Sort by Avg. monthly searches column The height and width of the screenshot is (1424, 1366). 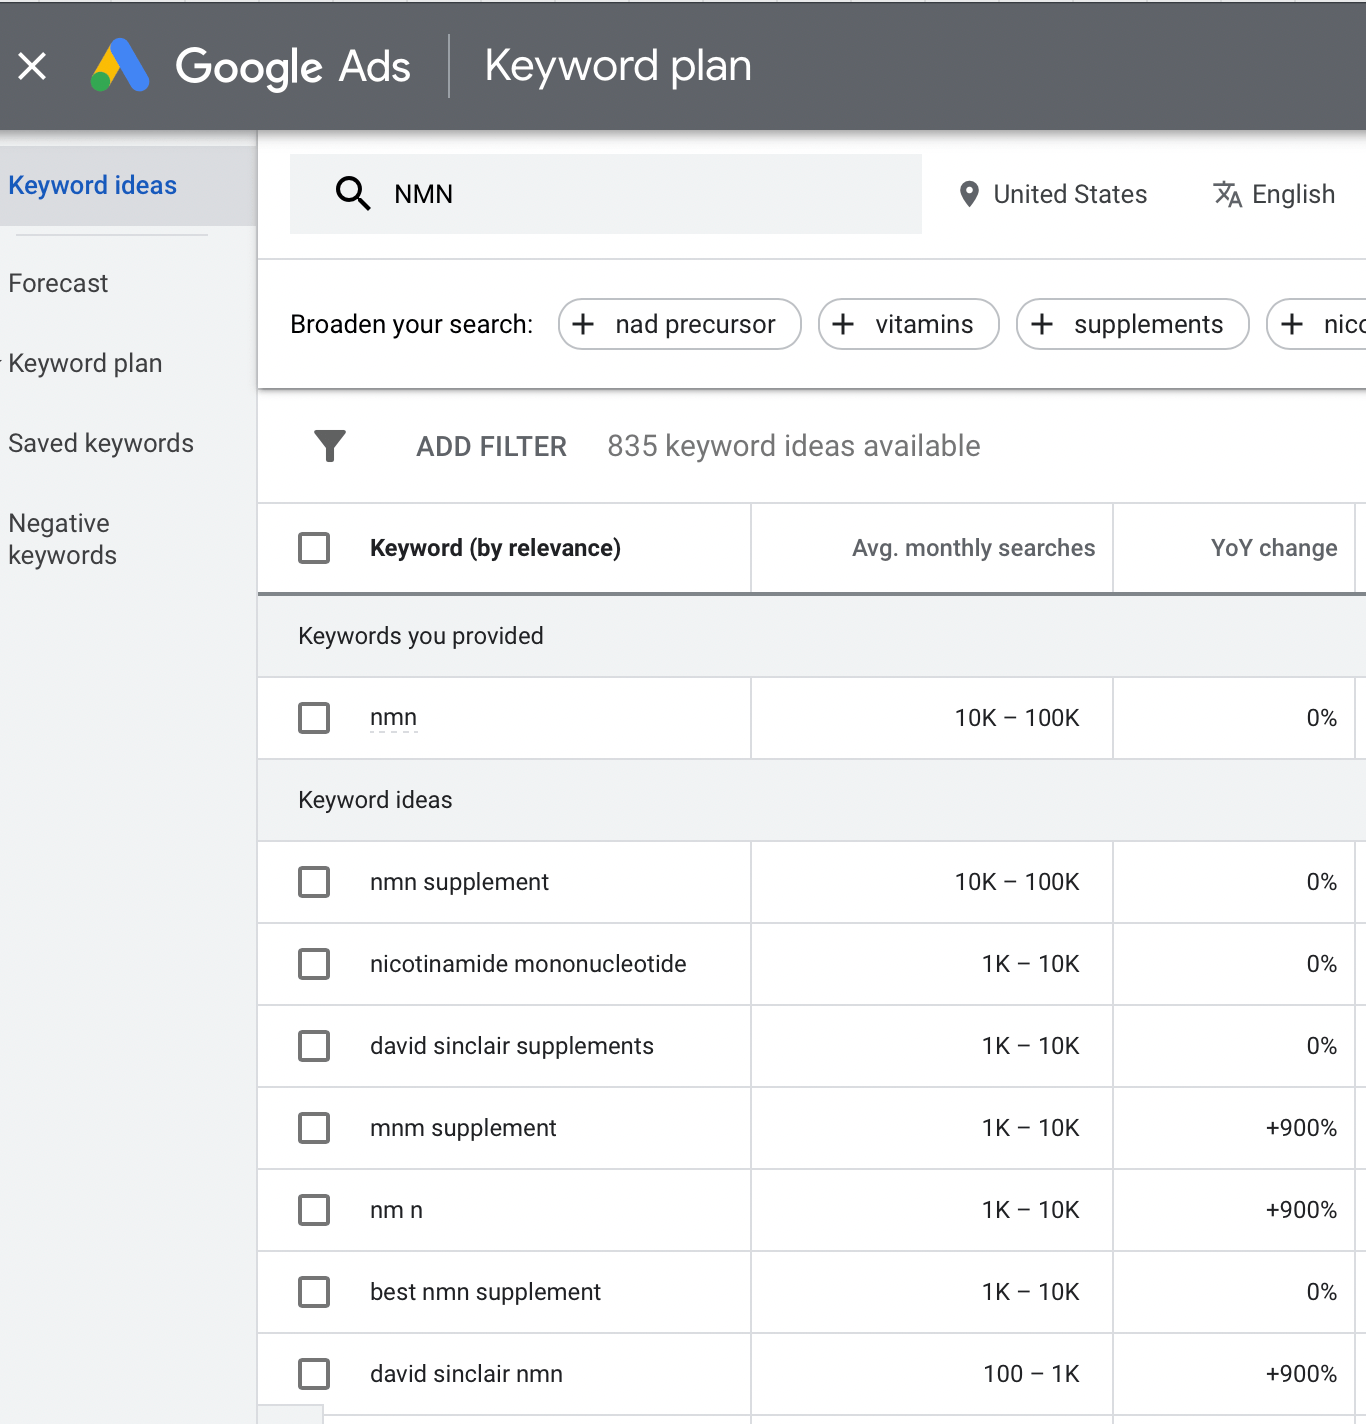(x=973, y=548)
